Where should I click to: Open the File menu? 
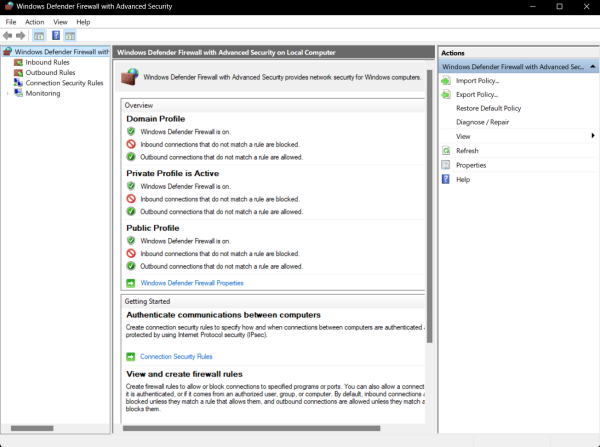coord(11,22)
